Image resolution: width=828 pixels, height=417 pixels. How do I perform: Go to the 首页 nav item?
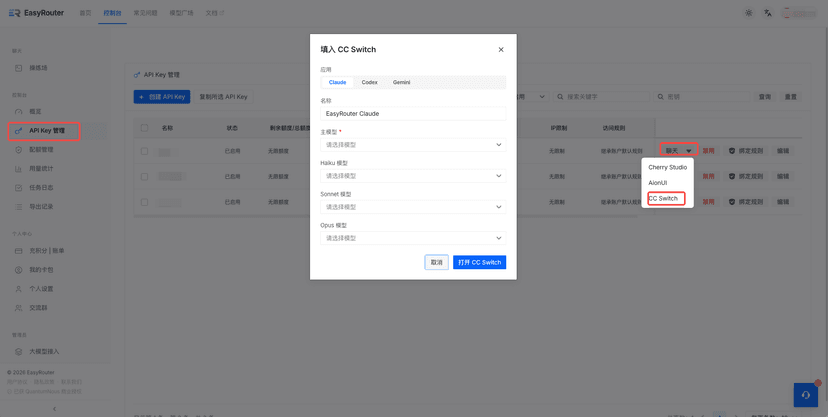pos(85,13)
